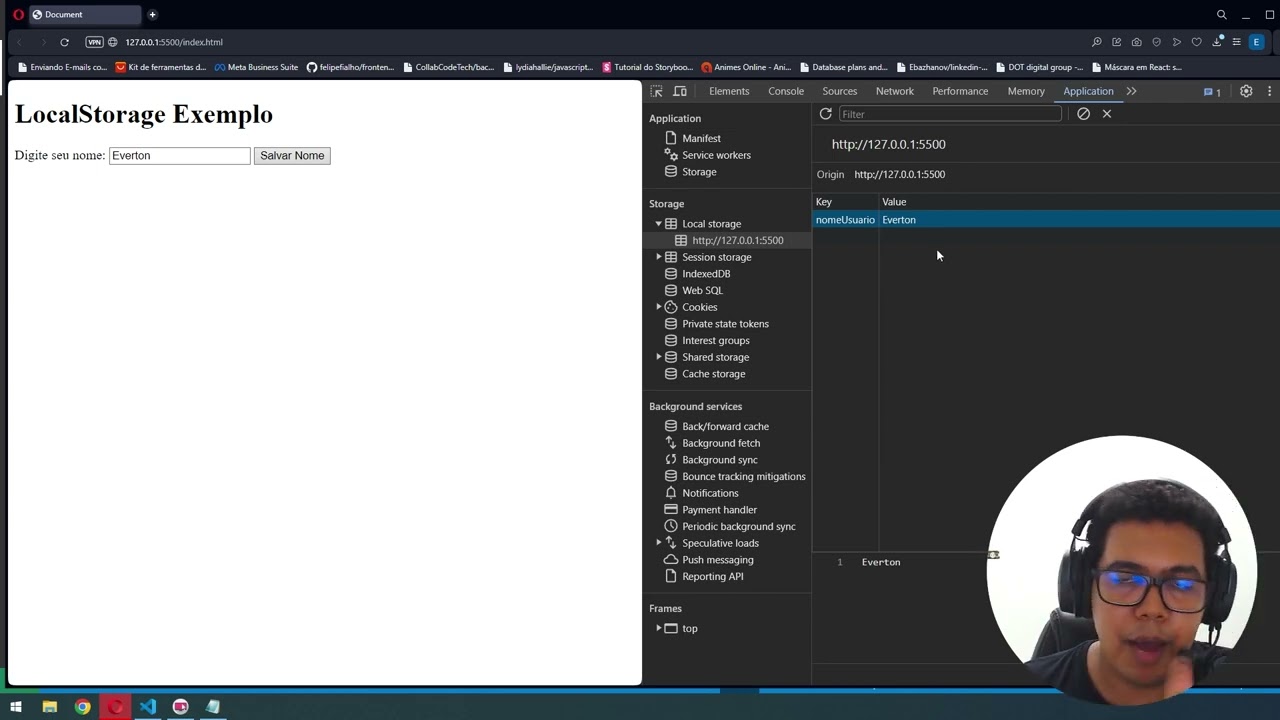Expand Speculative loads node
This screenshot has width=1280, height=720.
point(659,543)
